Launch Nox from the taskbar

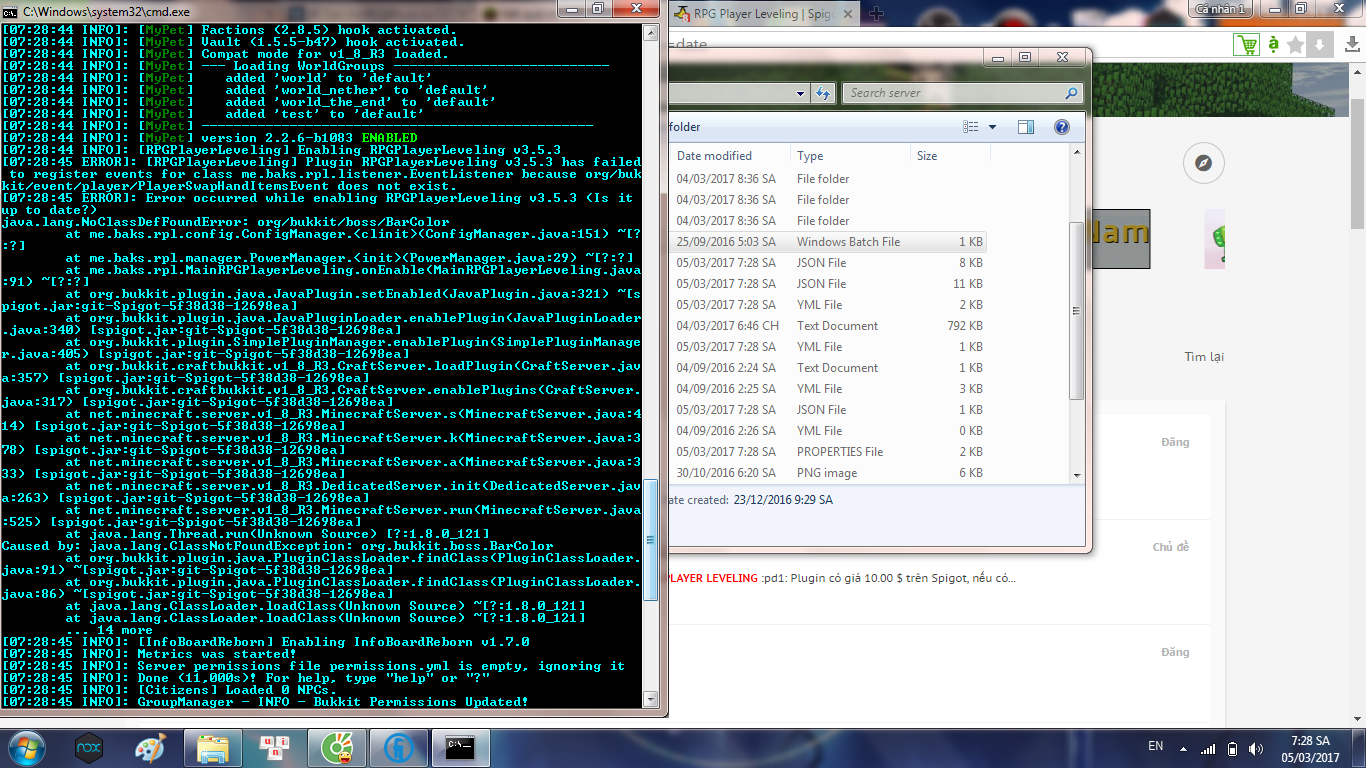89,747
